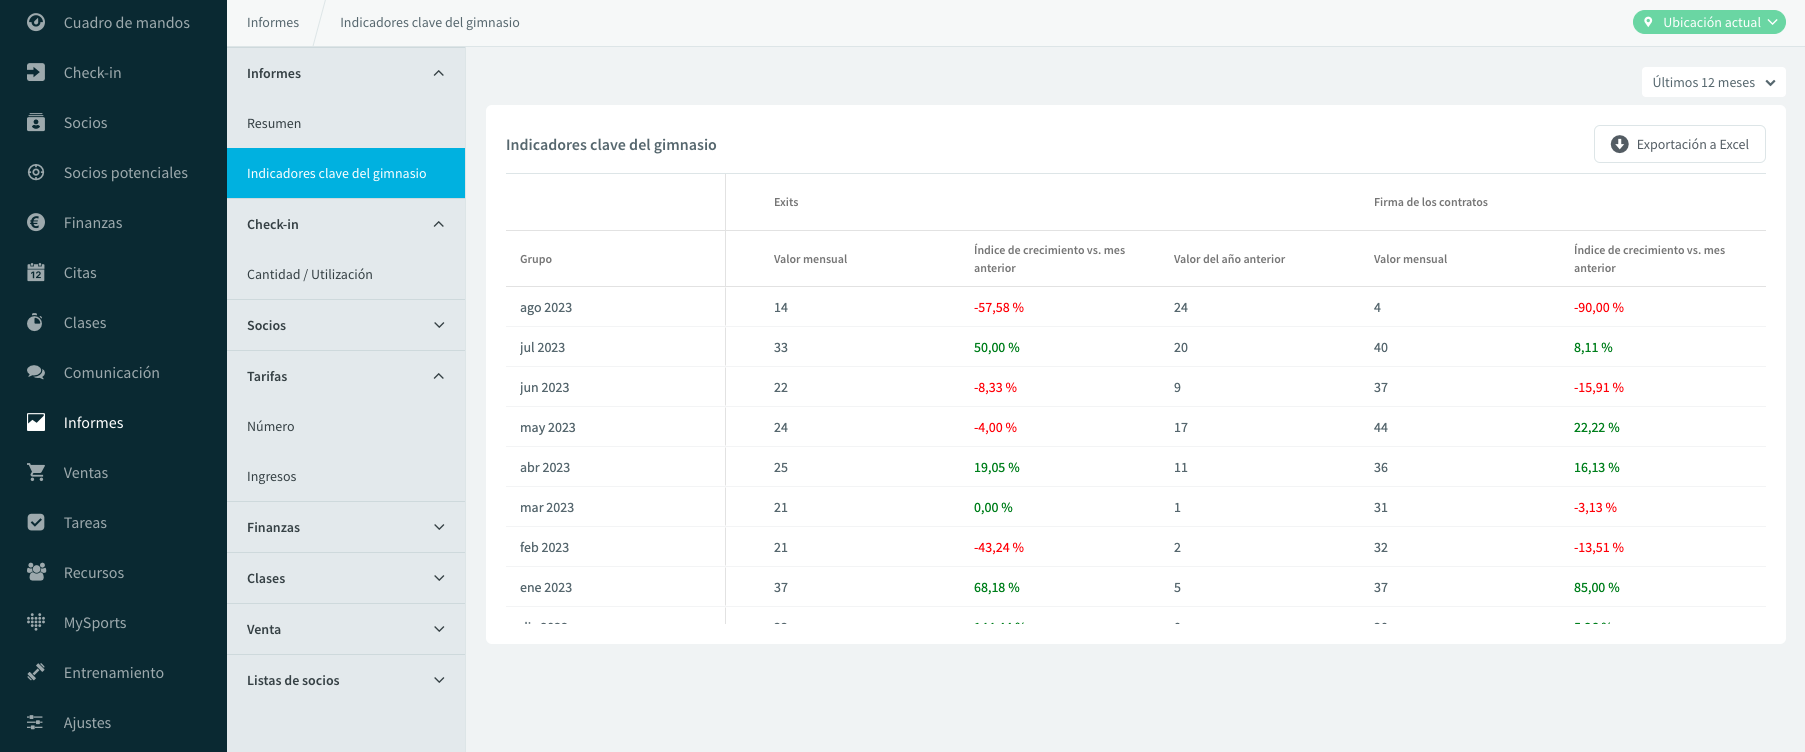Open the Ubicación actual location selector
The image size is (1805, 752).
tap(1709, 22)
